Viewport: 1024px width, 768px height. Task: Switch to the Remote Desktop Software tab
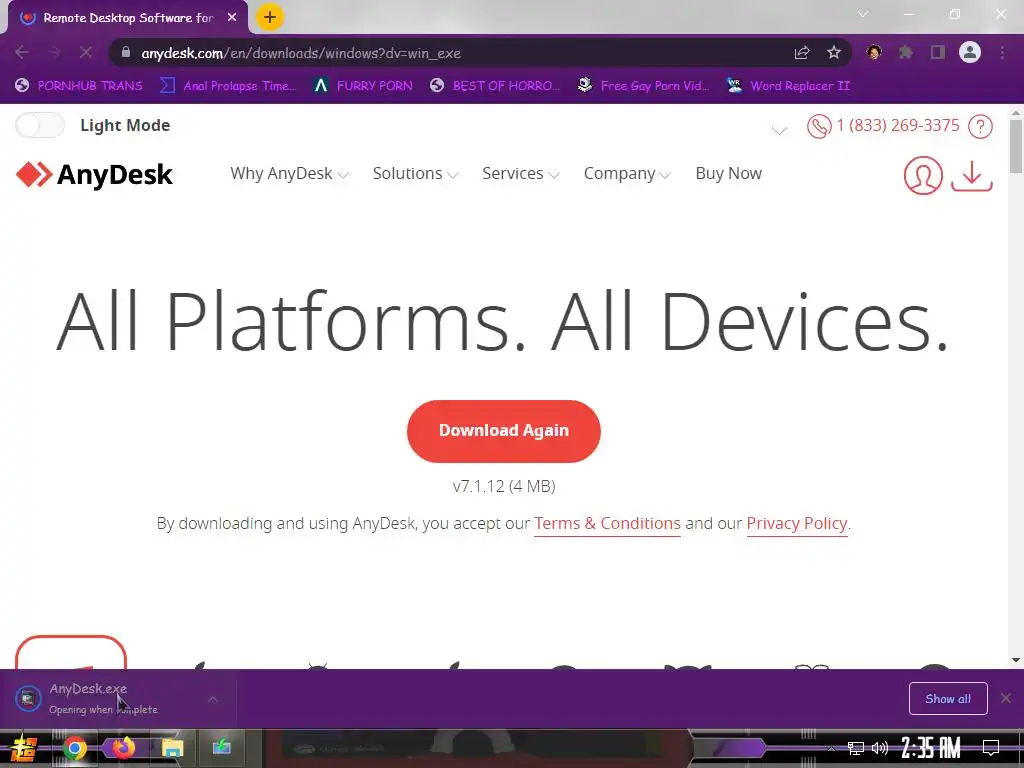point(128,18)
